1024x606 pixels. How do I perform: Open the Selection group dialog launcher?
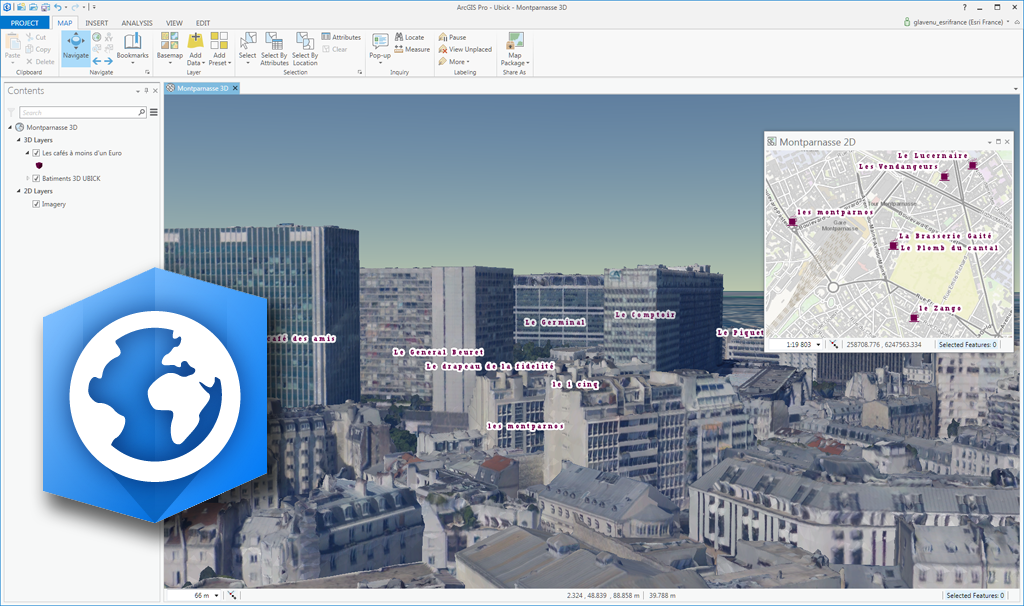point(360,72)
